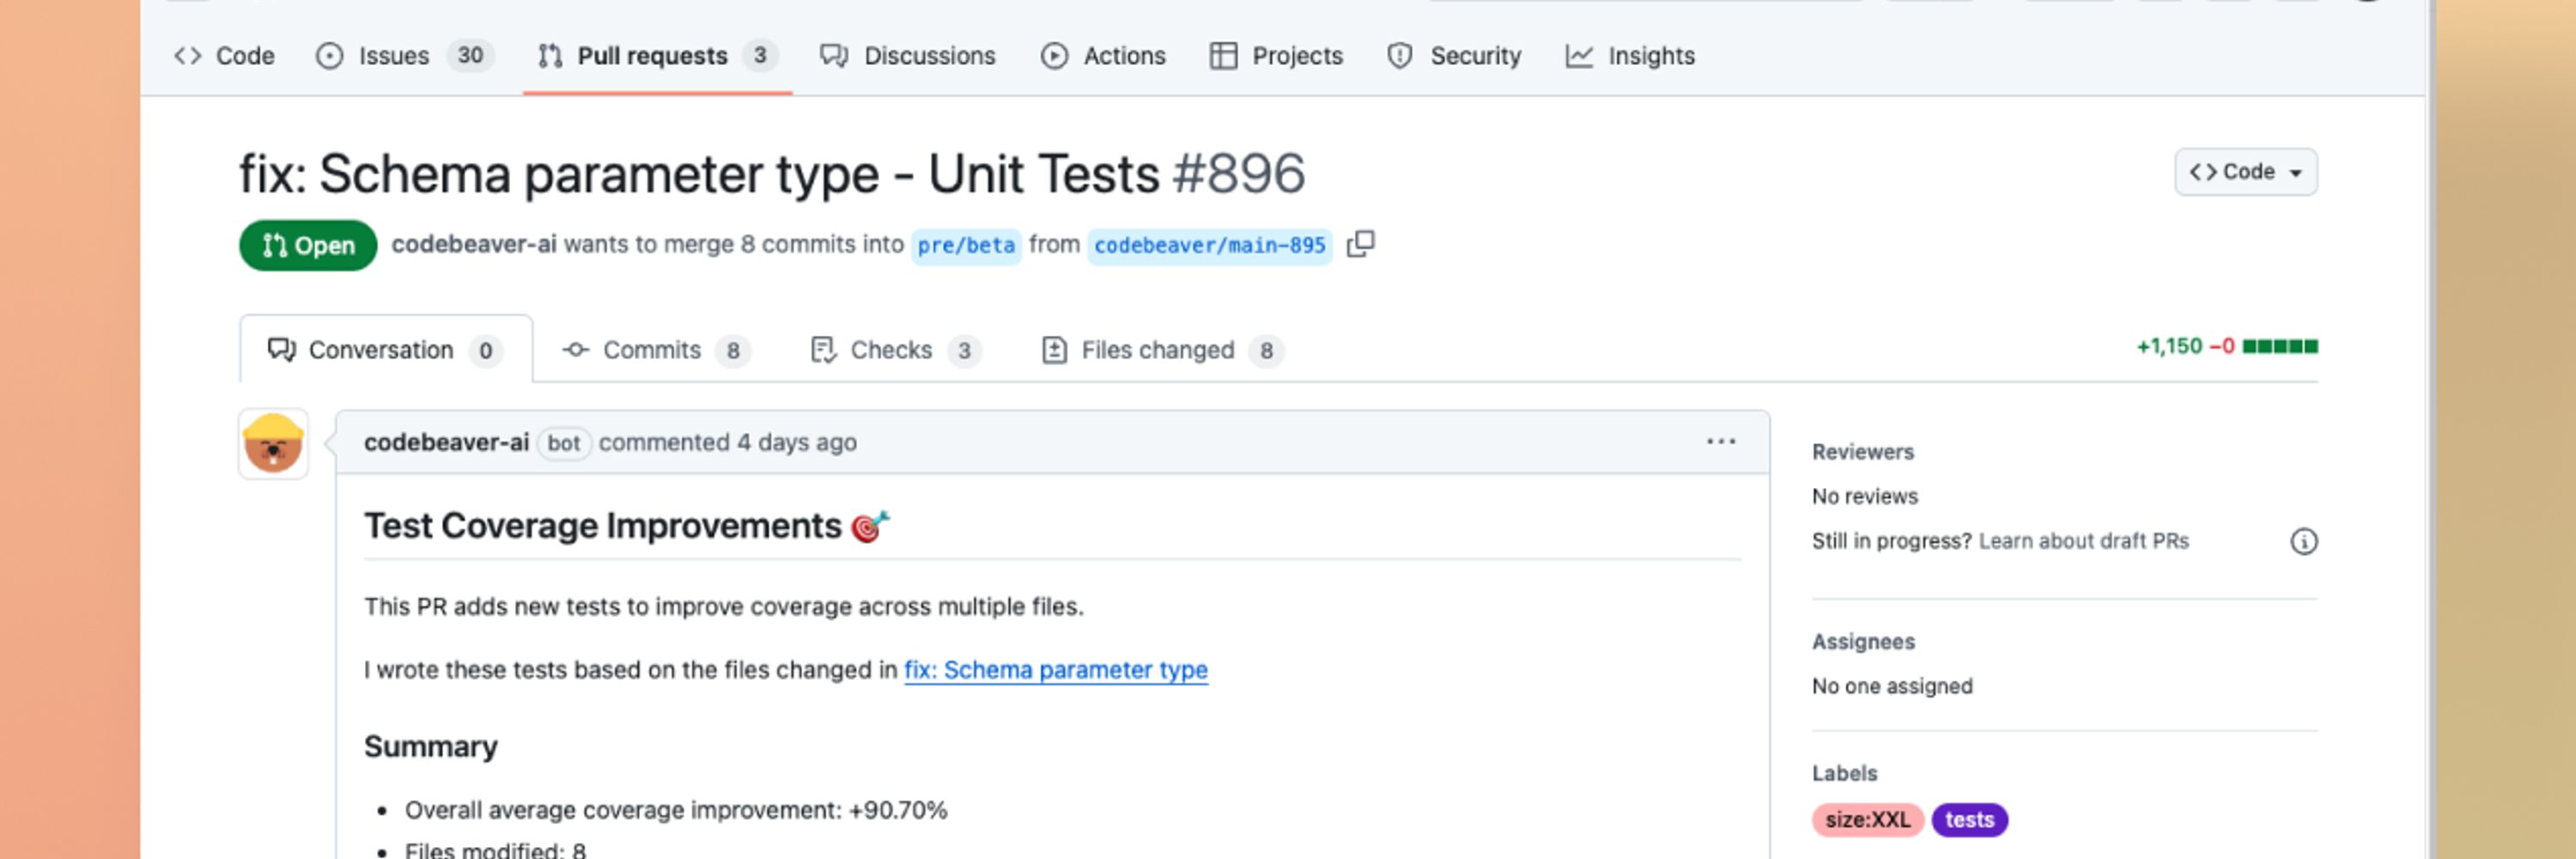Screen dimensions: 2576x859
Task: Click the +1,150 −0 diffstat indicator
Action: 2226,346
